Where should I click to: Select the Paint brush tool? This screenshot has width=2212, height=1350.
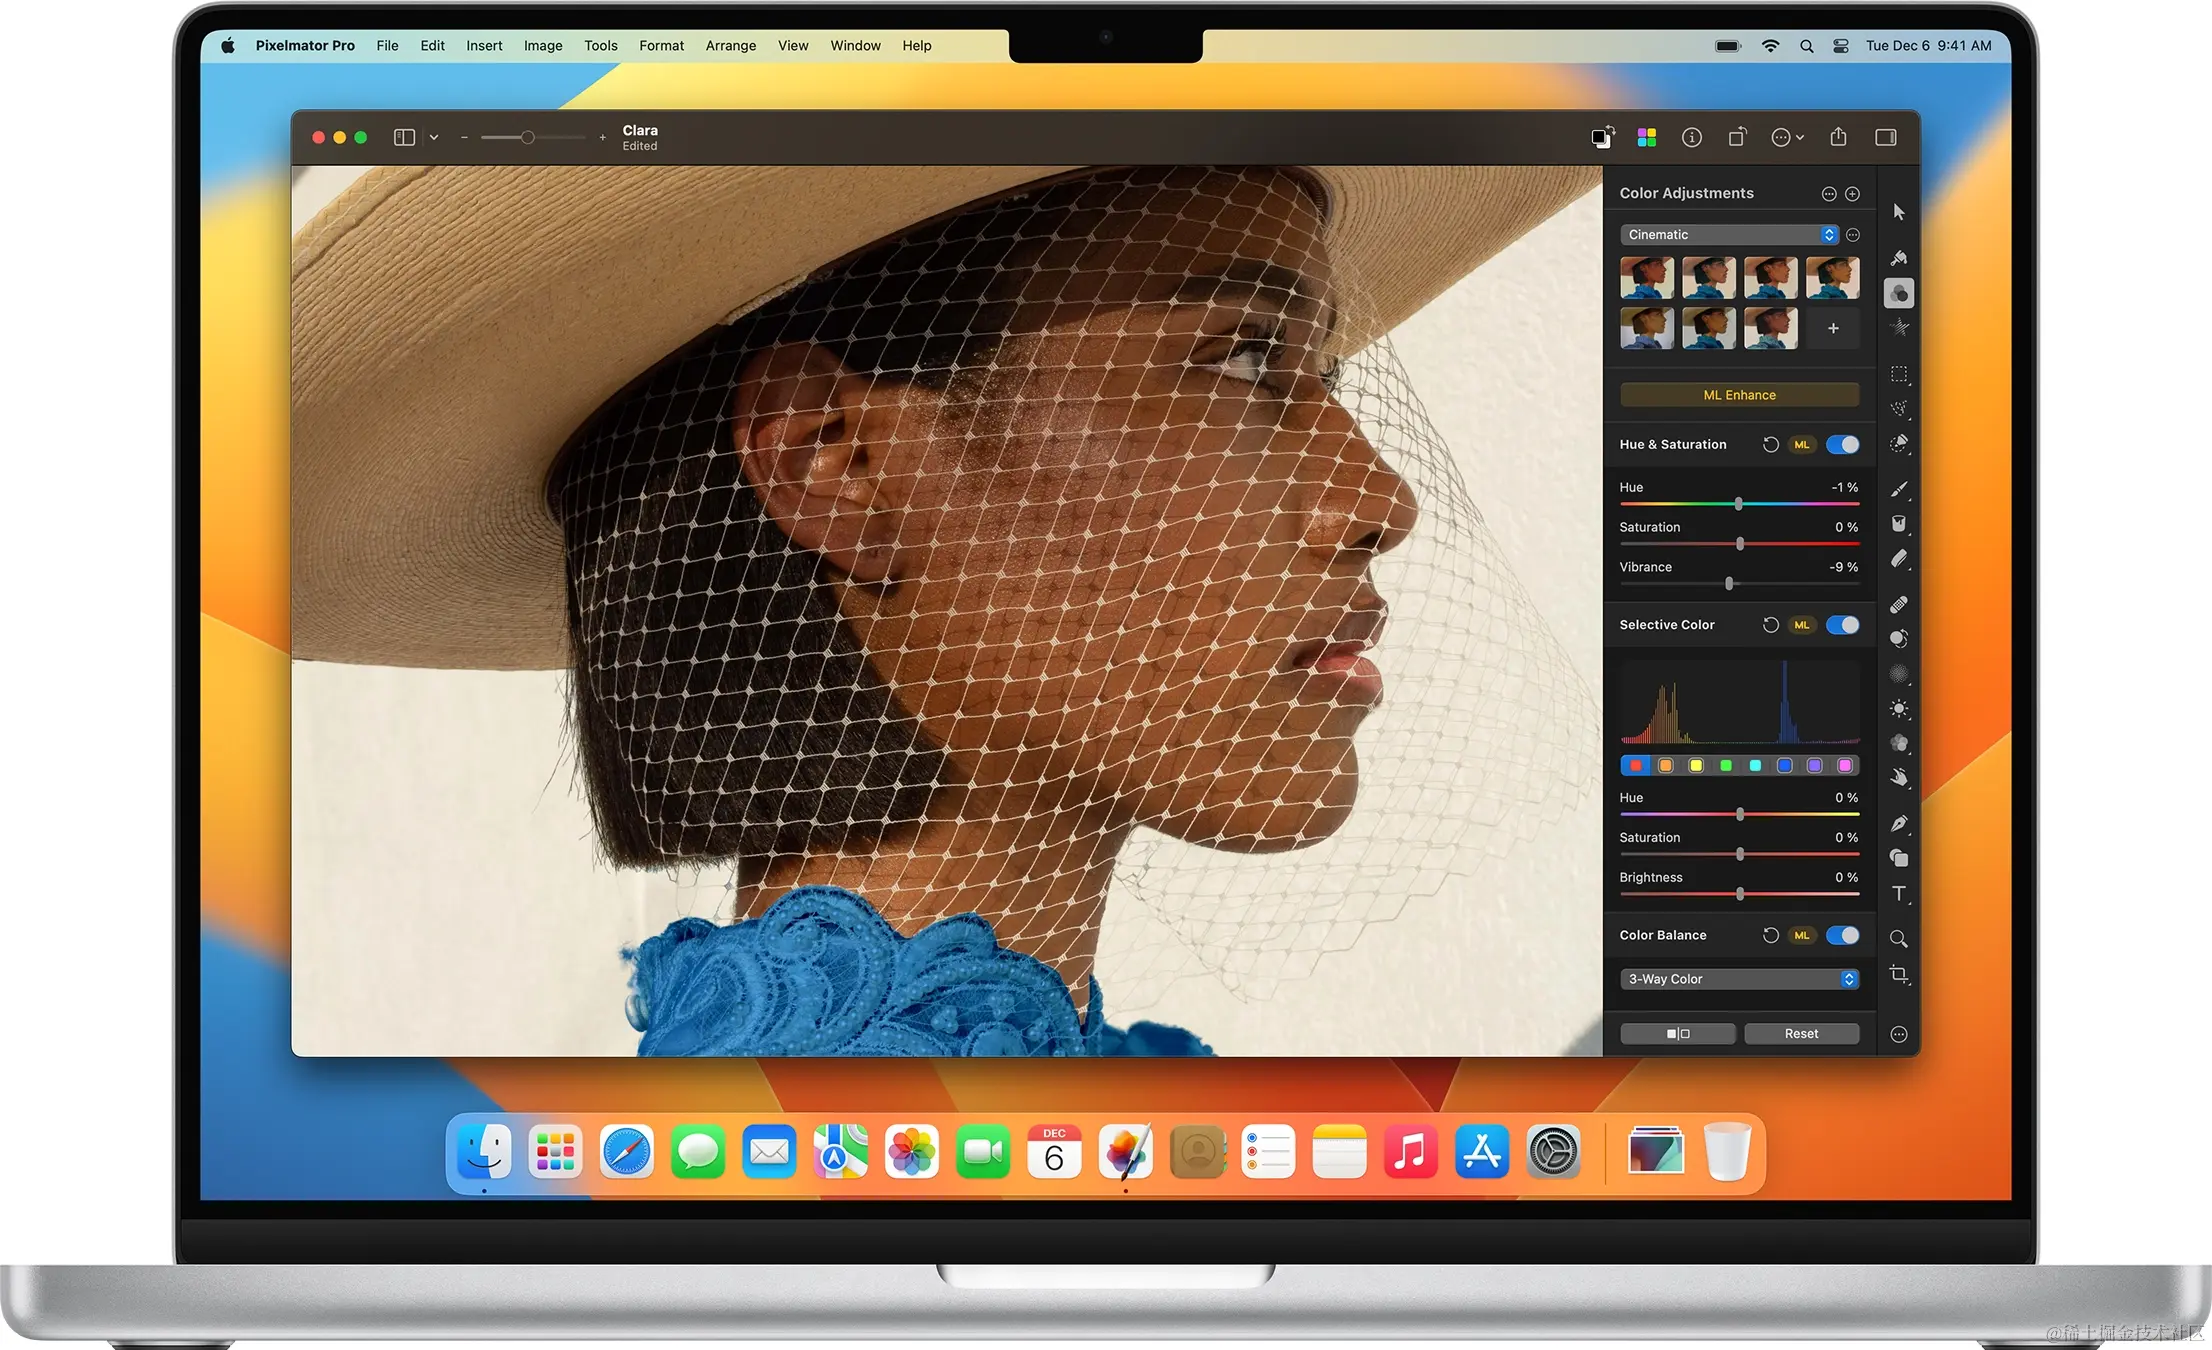(x=1898, y=489)
